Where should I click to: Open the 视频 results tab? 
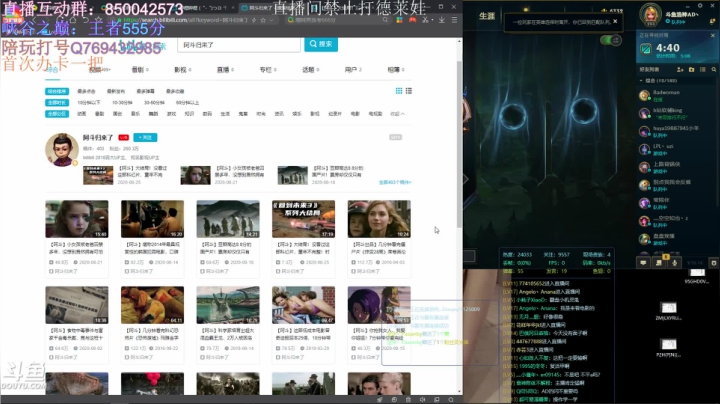[x=100, y=70]
